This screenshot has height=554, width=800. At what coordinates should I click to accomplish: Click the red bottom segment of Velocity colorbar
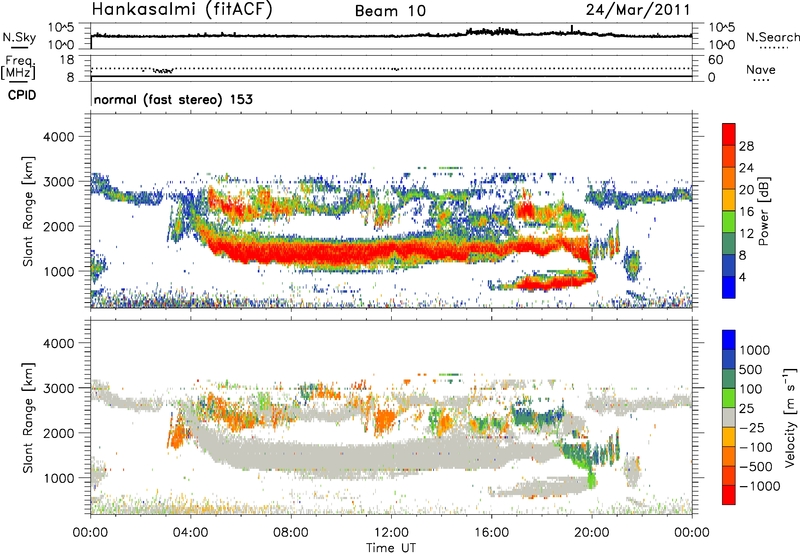pyautogui.click(x=729, y=495)
